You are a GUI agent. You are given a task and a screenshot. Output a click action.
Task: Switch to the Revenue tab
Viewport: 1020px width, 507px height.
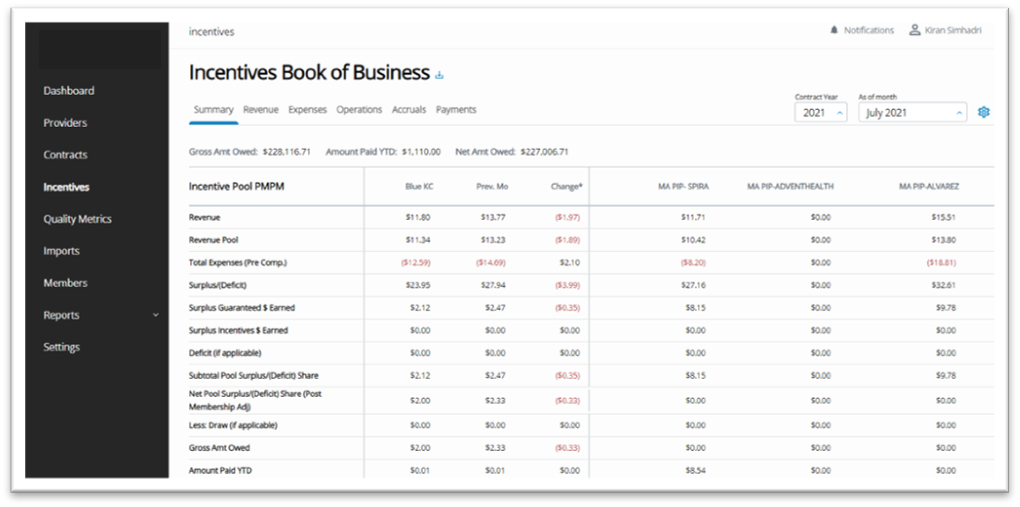point(260,110)
